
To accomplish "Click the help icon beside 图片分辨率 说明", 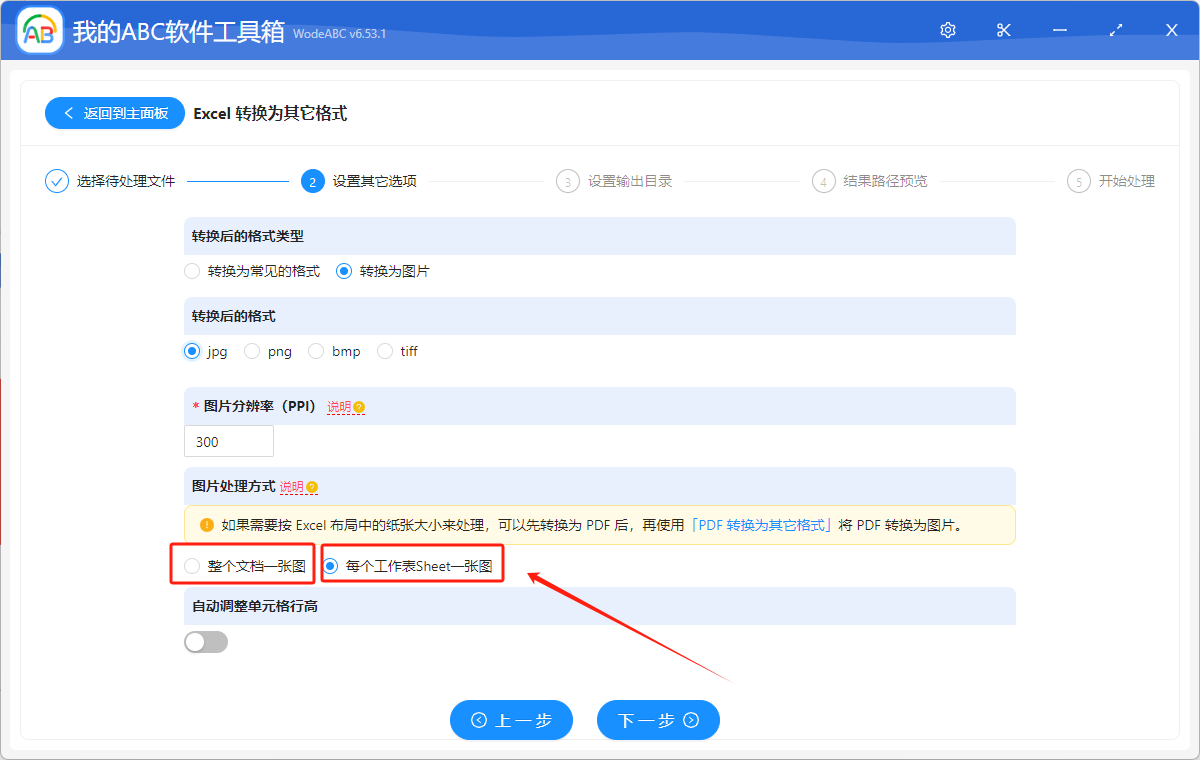I will [x=358, y=407].
